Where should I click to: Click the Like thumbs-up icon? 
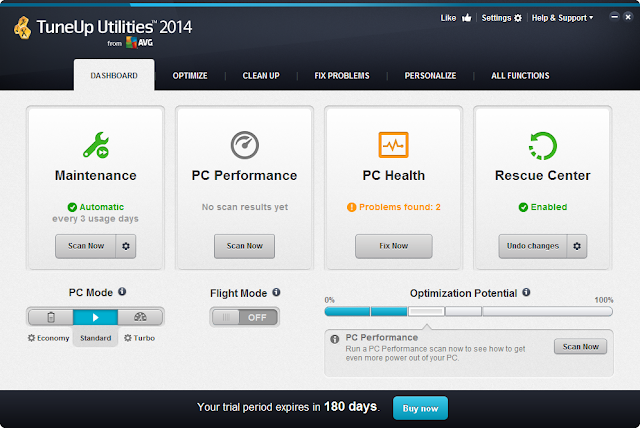click(466, 18)
